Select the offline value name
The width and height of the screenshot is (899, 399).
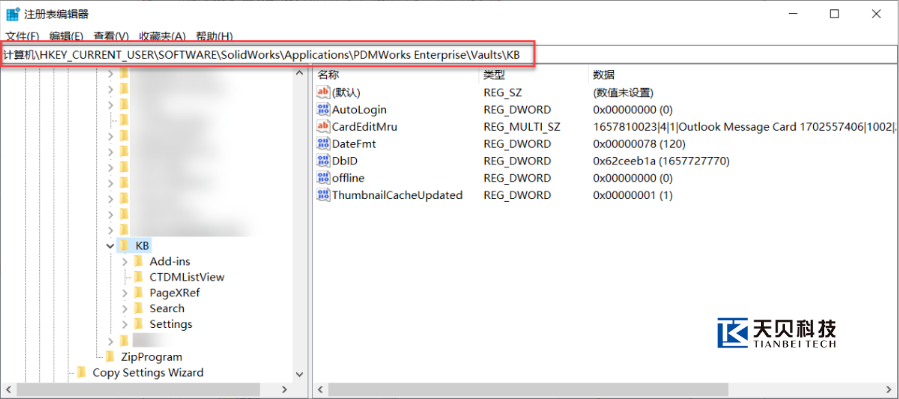point(348,178)
